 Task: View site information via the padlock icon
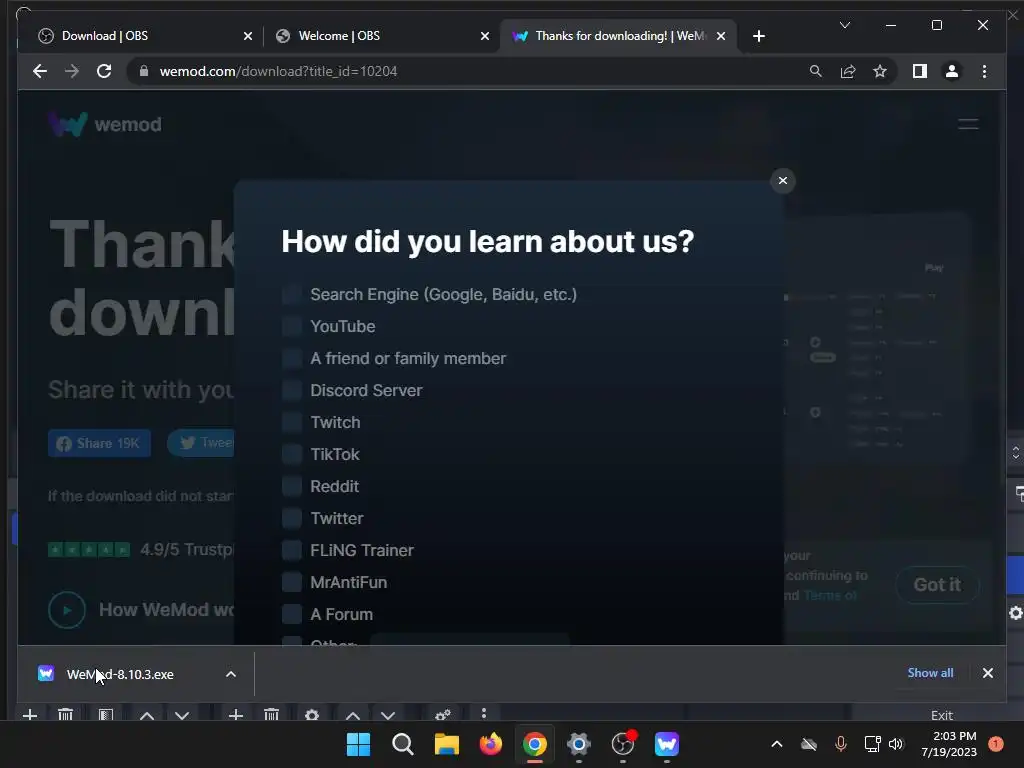click(x=144, y=71)
